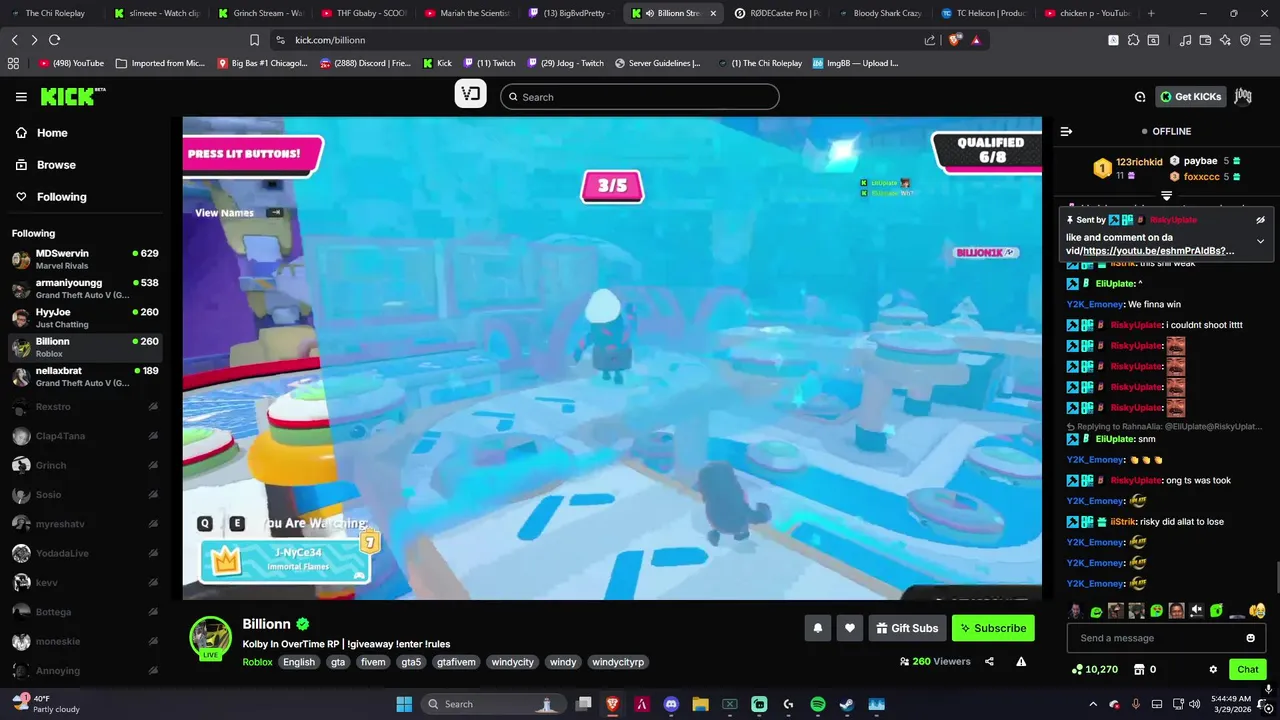
Task: Click the windycityrp tag
Action: click(x=617, y=662)
